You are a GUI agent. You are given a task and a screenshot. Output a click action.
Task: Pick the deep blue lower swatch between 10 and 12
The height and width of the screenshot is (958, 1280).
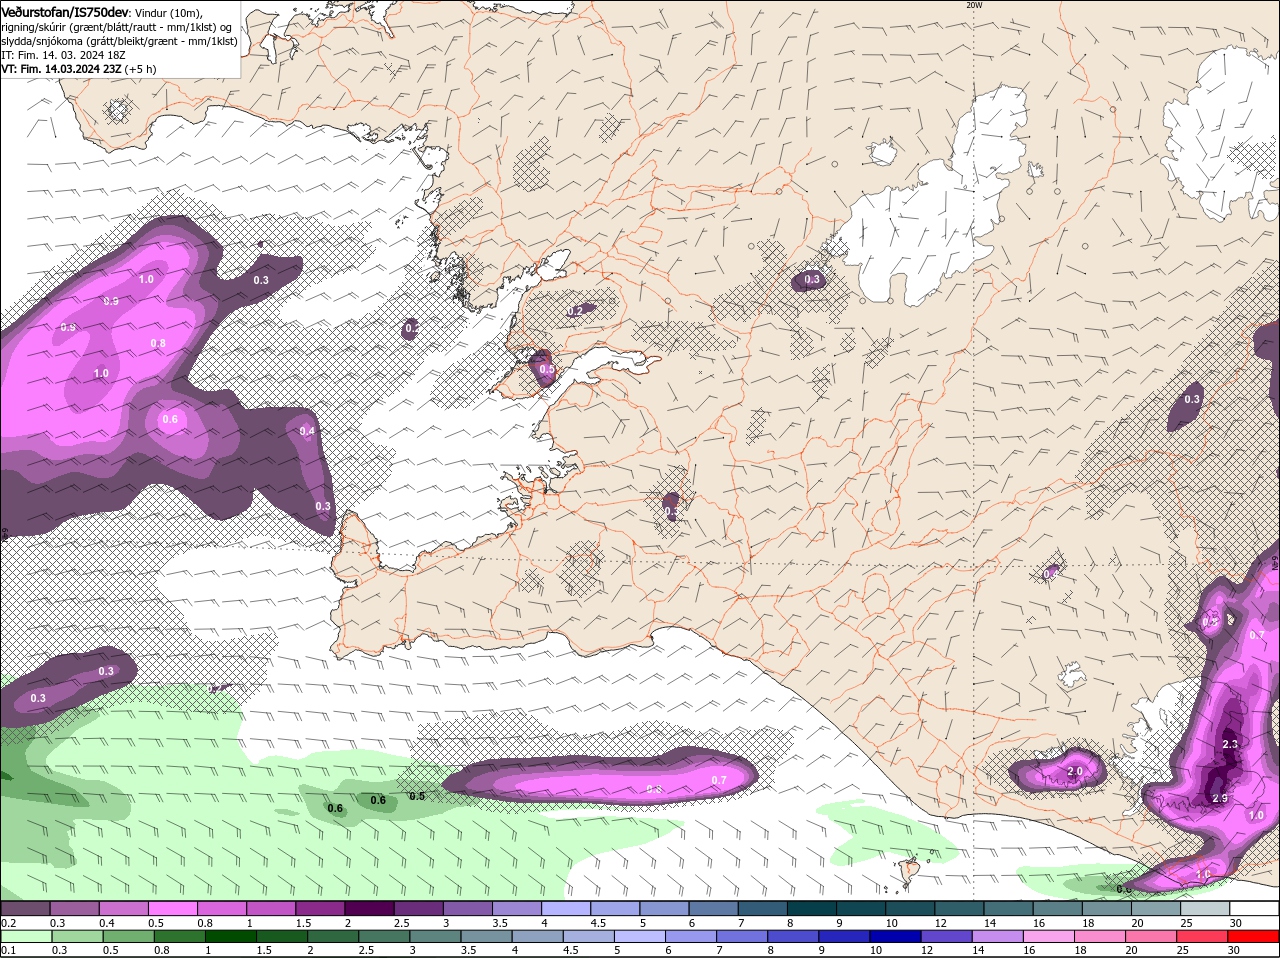(896, 936)
